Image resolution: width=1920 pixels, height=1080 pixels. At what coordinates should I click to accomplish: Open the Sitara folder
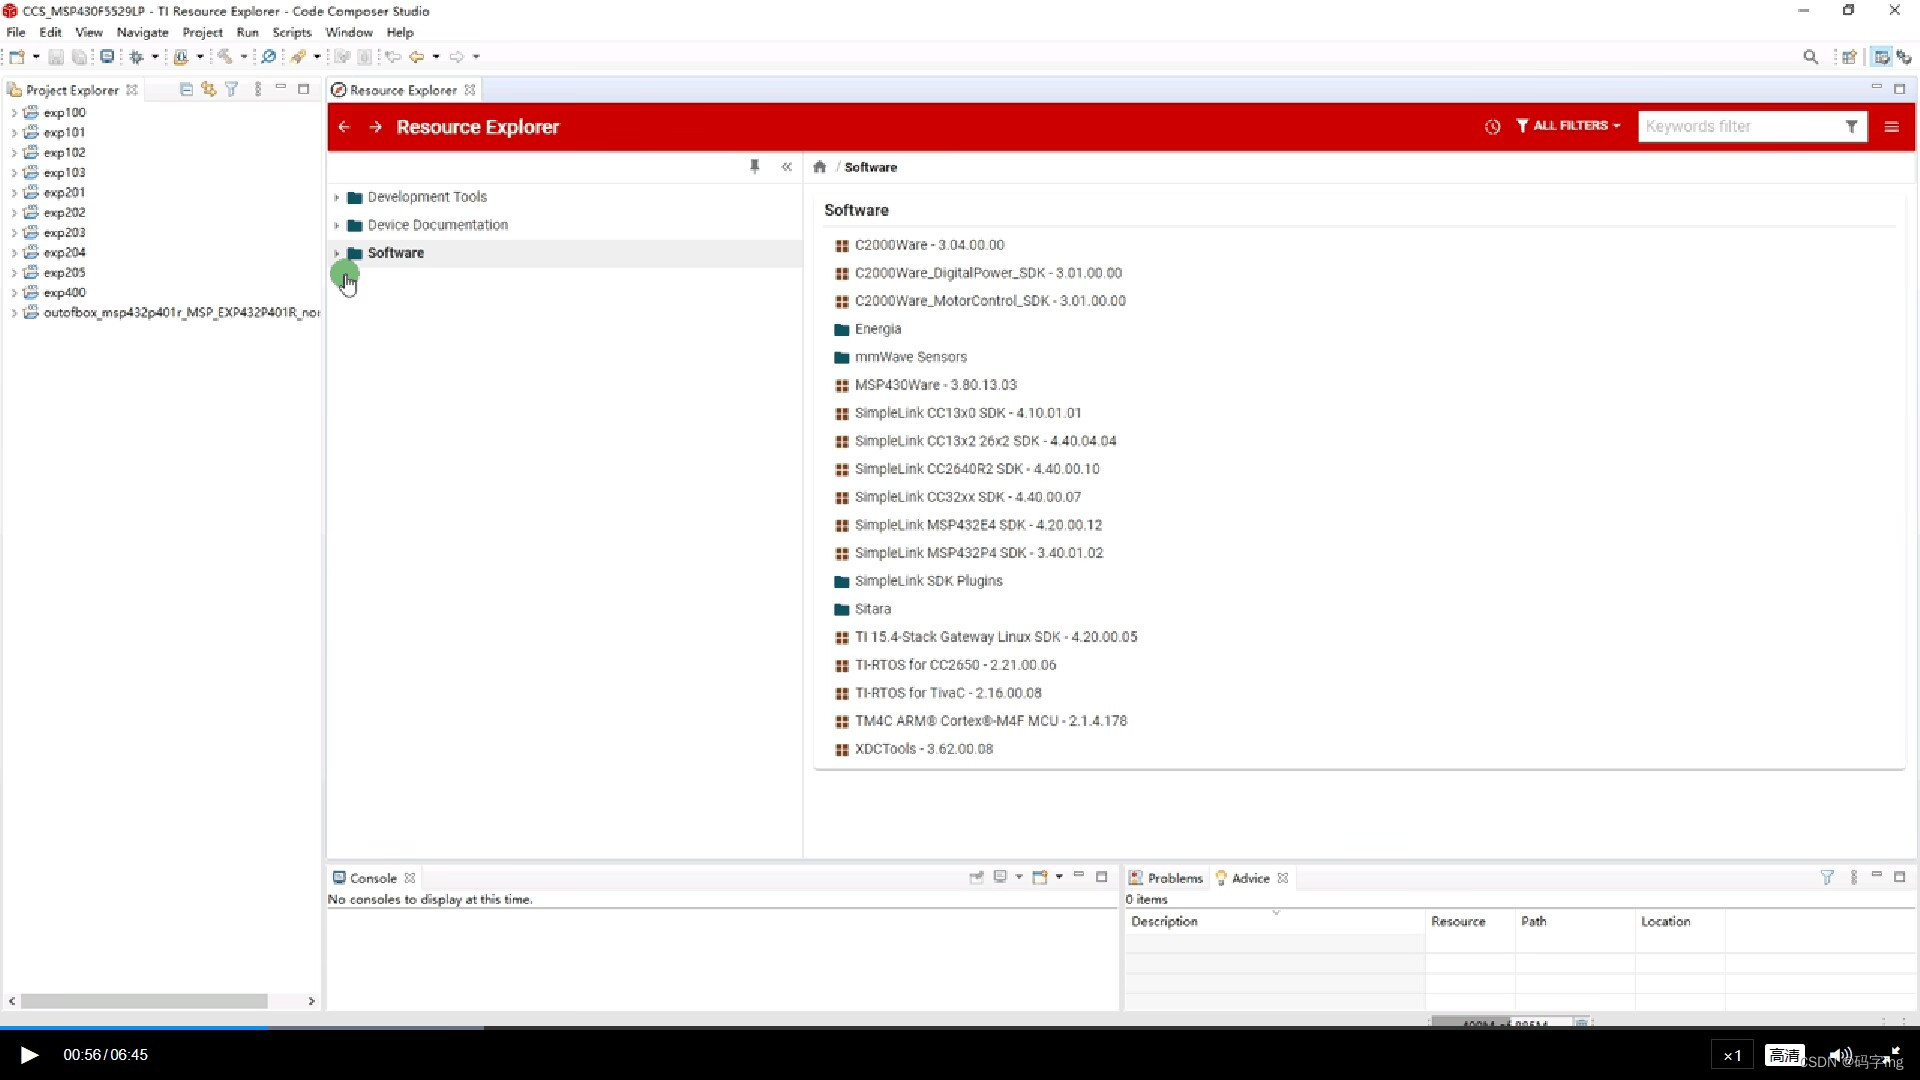click(872, 609)
